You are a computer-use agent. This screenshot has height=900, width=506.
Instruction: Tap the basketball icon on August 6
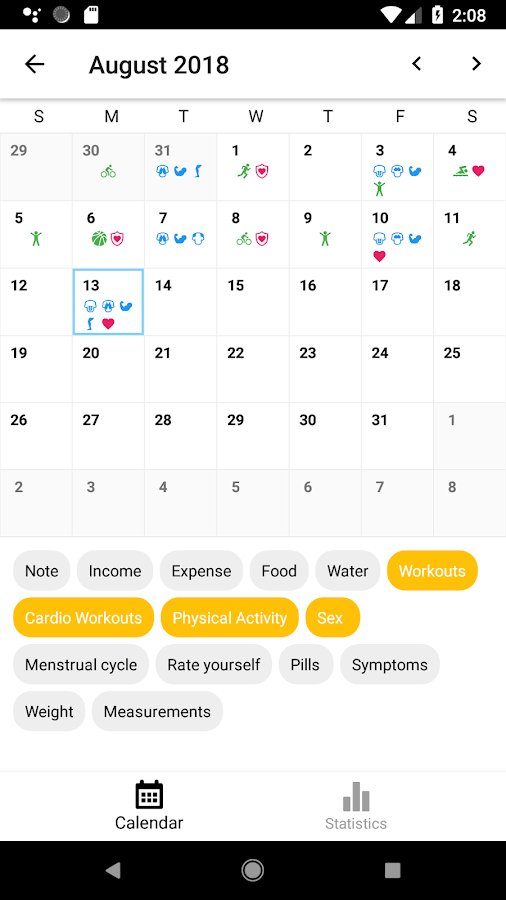(x=99, y=238)
